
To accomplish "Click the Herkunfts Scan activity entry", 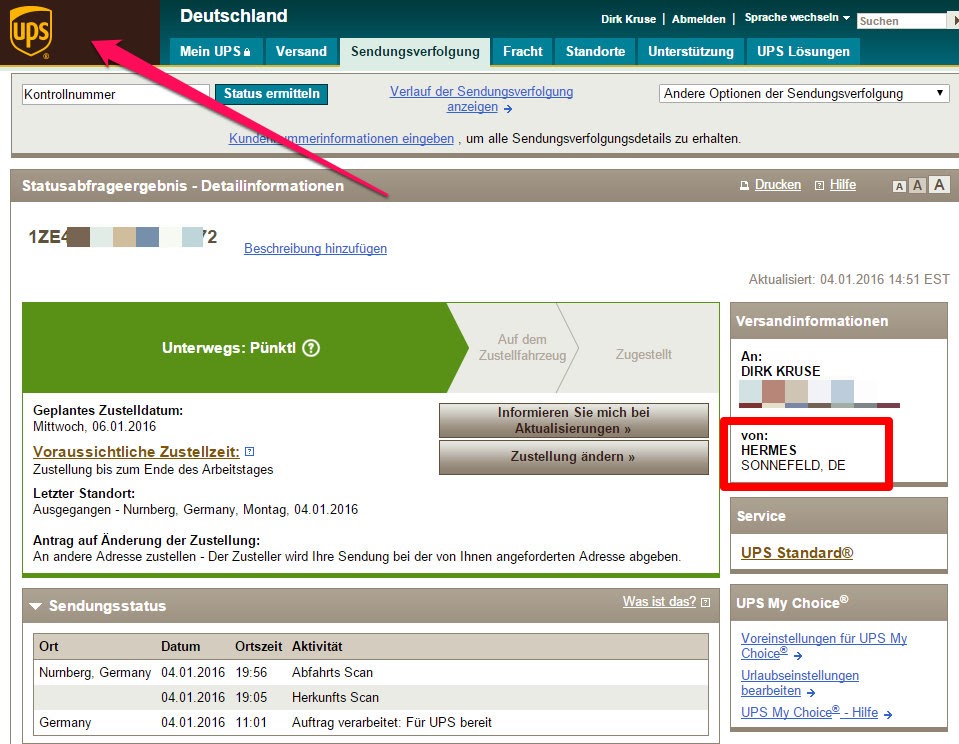I will coord(335,698).
